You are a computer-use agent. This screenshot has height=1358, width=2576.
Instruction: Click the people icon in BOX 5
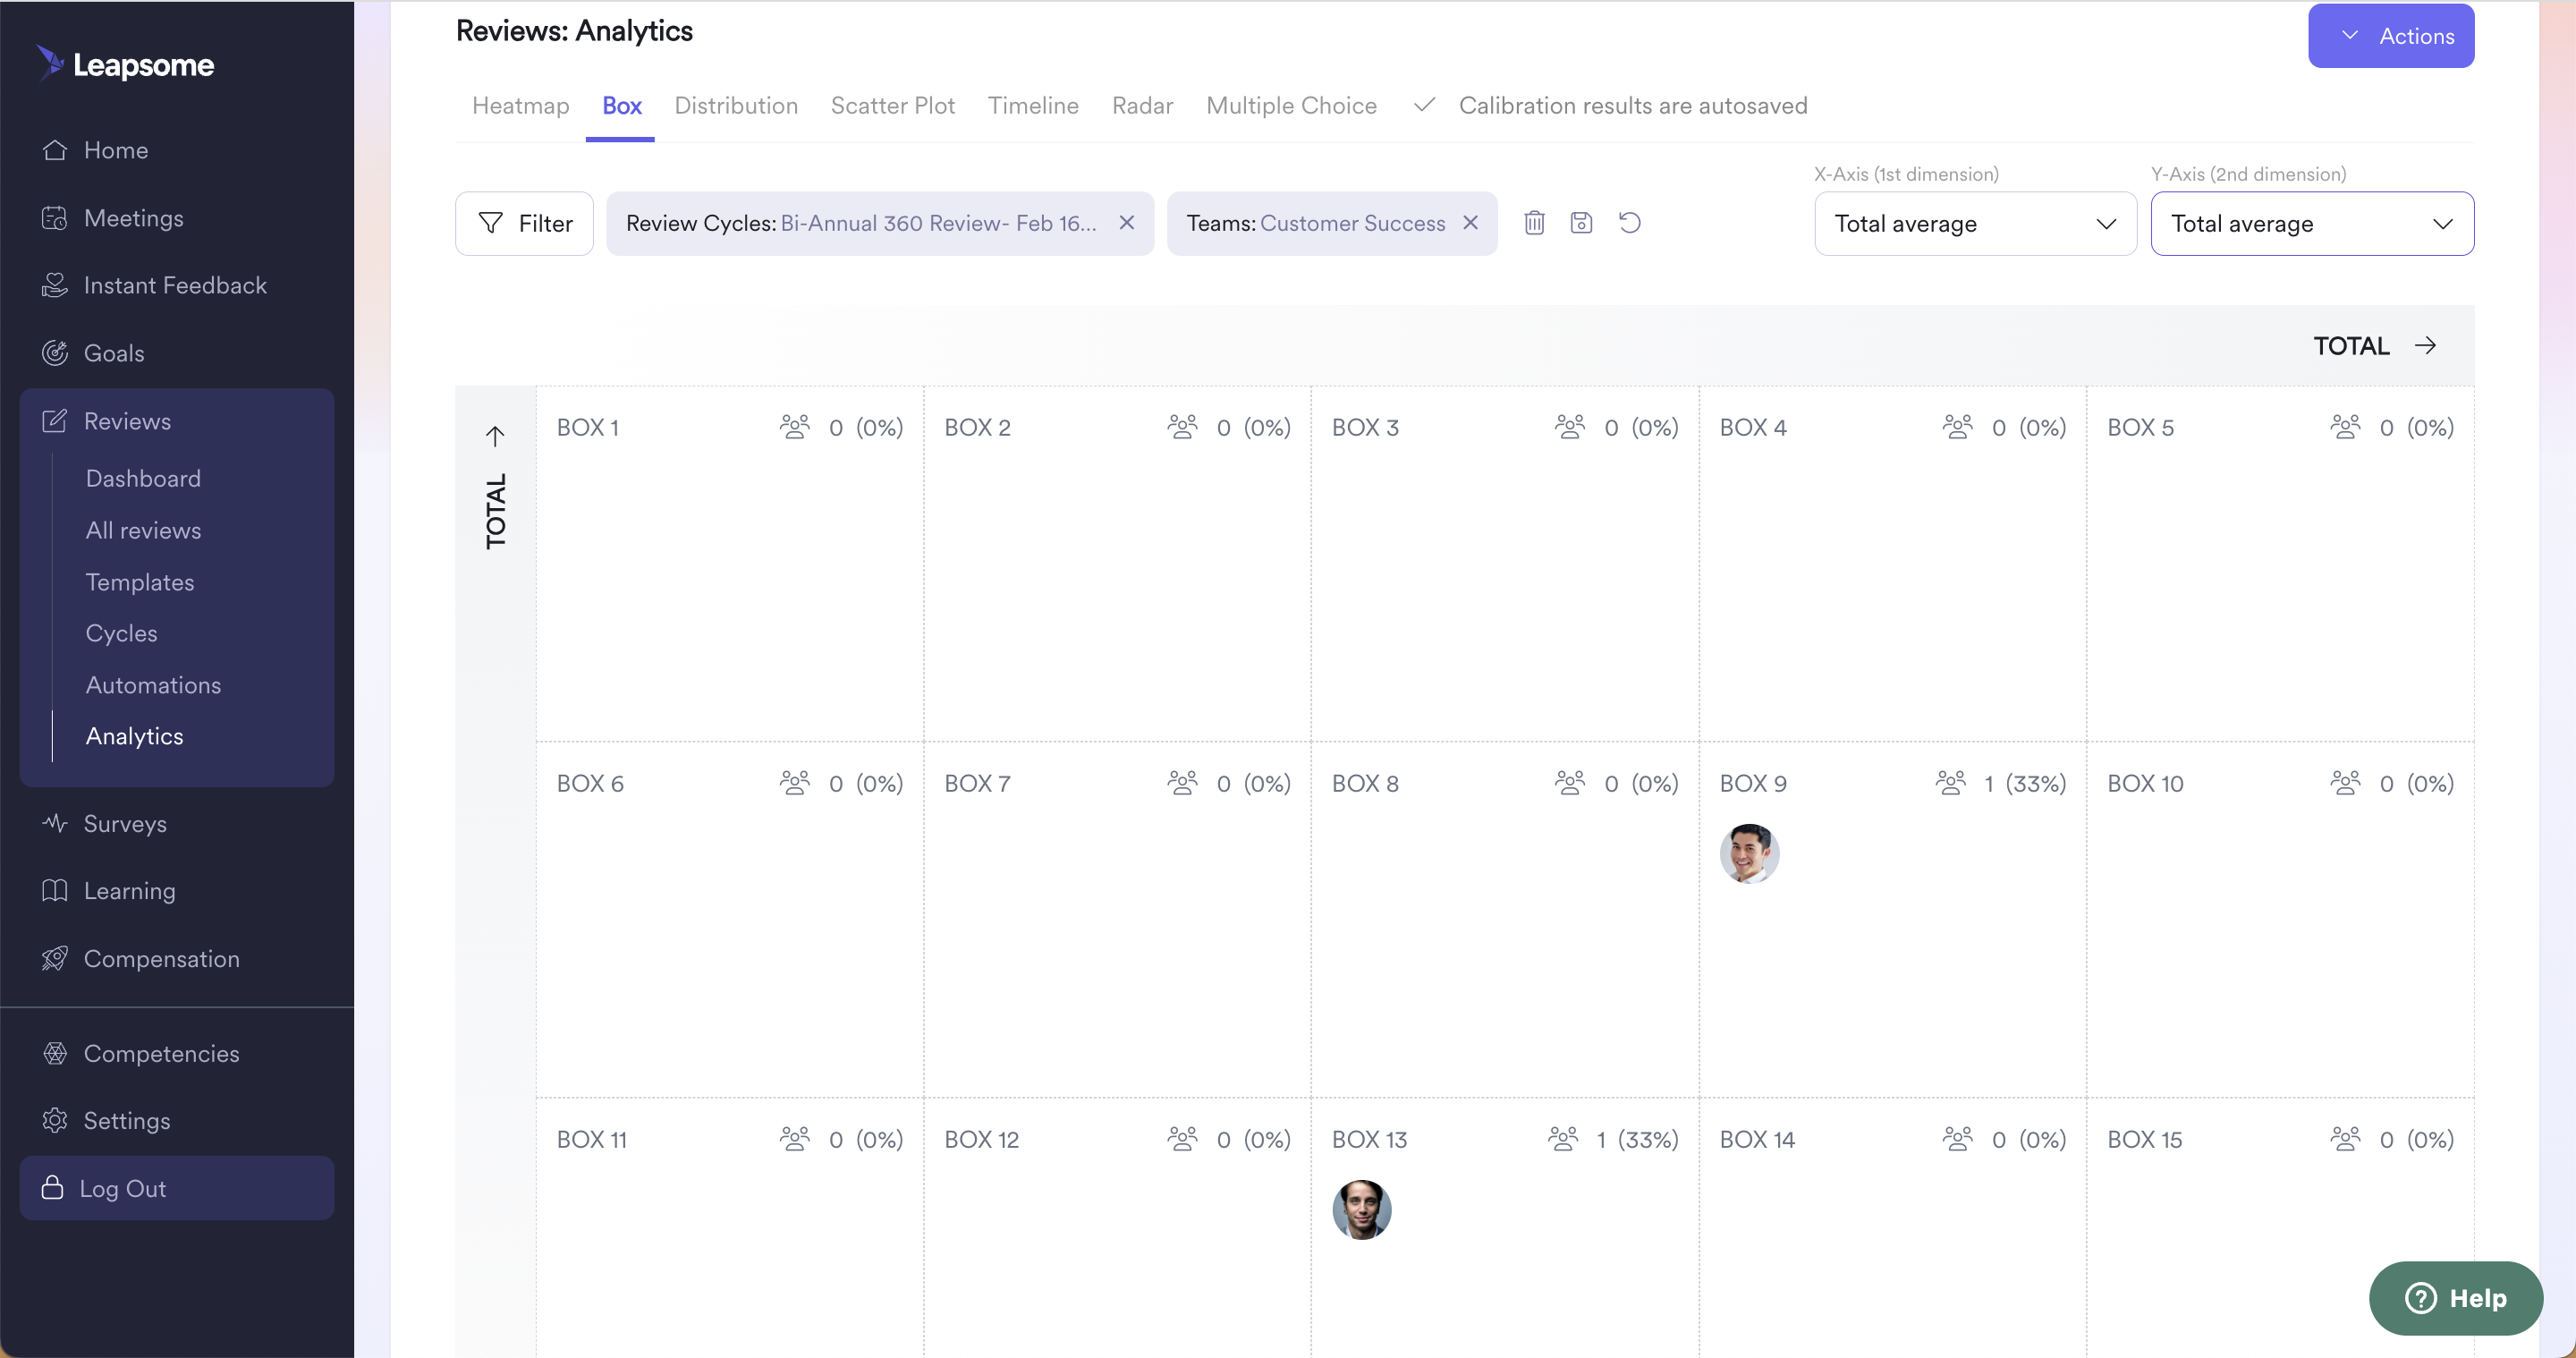pos(2345,427)
